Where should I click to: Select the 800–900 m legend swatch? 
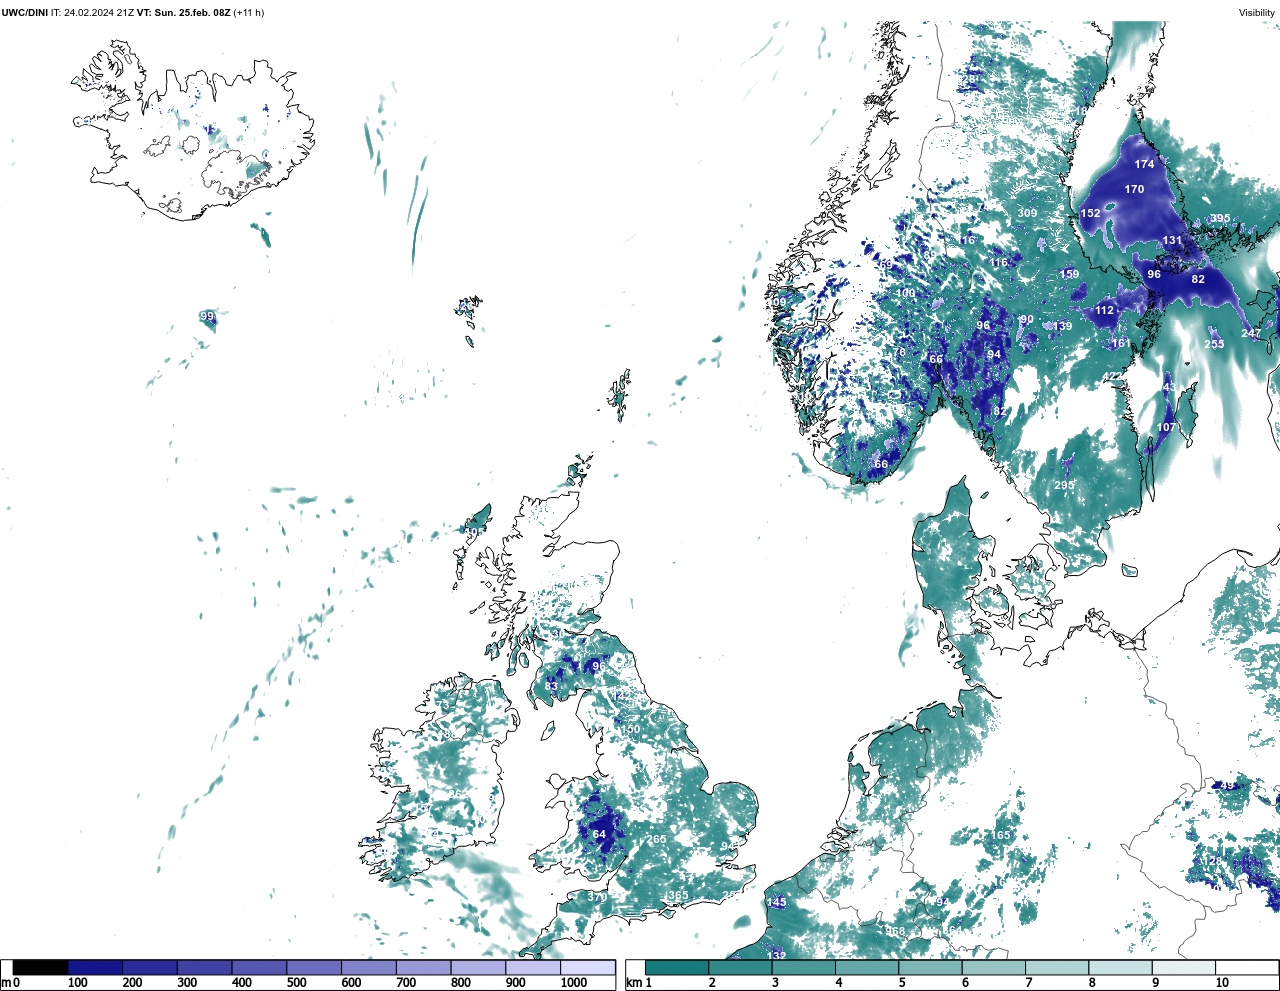tap(477, 968)
